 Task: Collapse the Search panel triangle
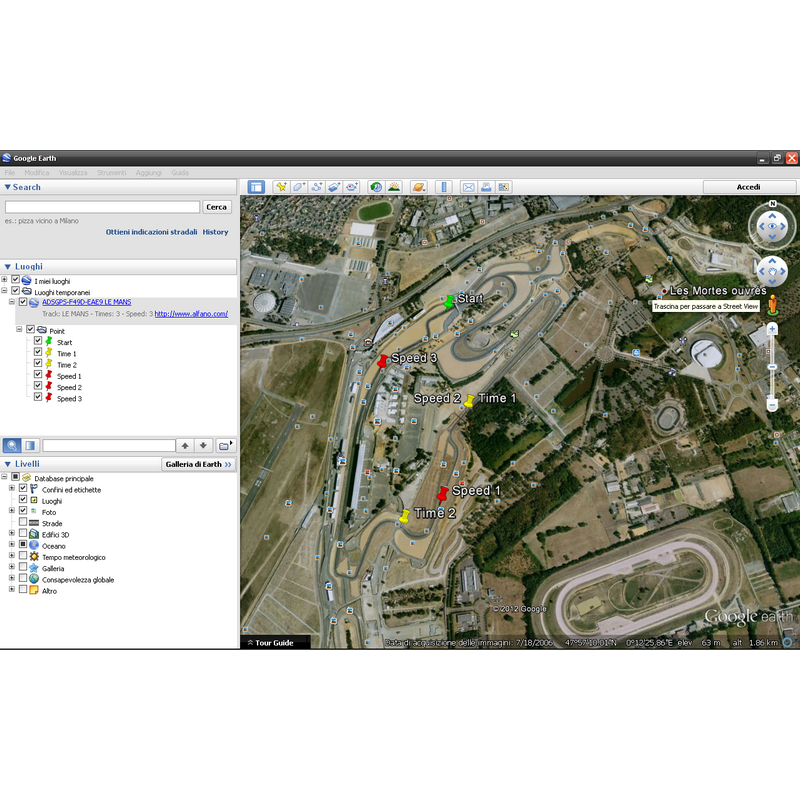(7, 187)
